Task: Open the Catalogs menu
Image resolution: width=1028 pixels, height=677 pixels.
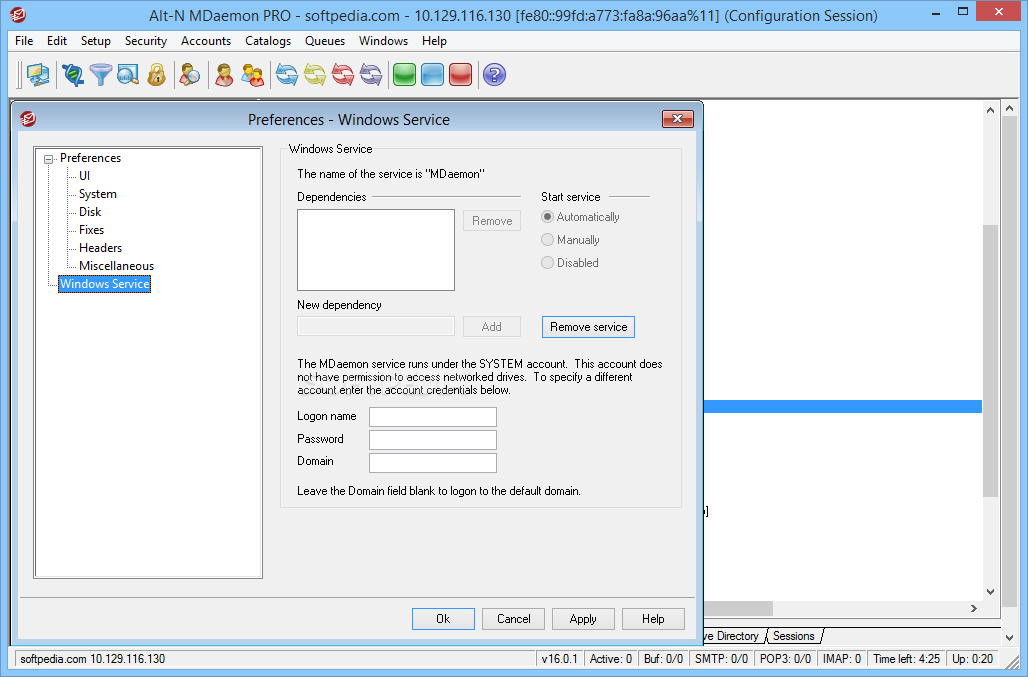Action: (267, 41)
